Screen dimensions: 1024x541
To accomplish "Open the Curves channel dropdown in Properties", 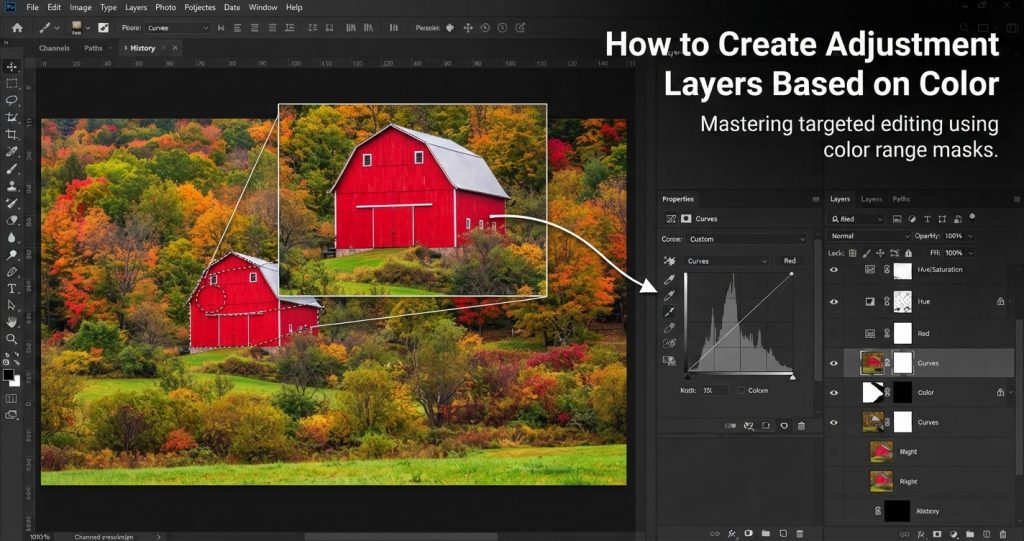I will 727,261.
